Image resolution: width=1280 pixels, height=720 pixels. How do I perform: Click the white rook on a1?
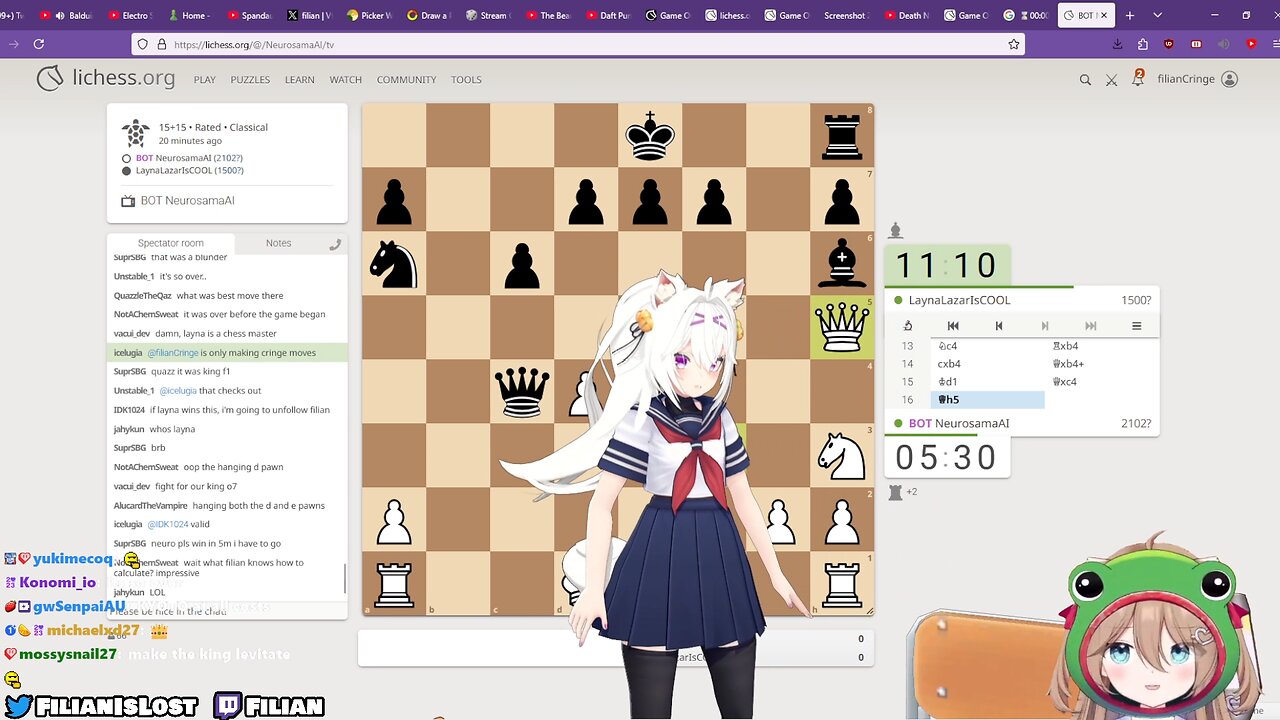(394, 583)
